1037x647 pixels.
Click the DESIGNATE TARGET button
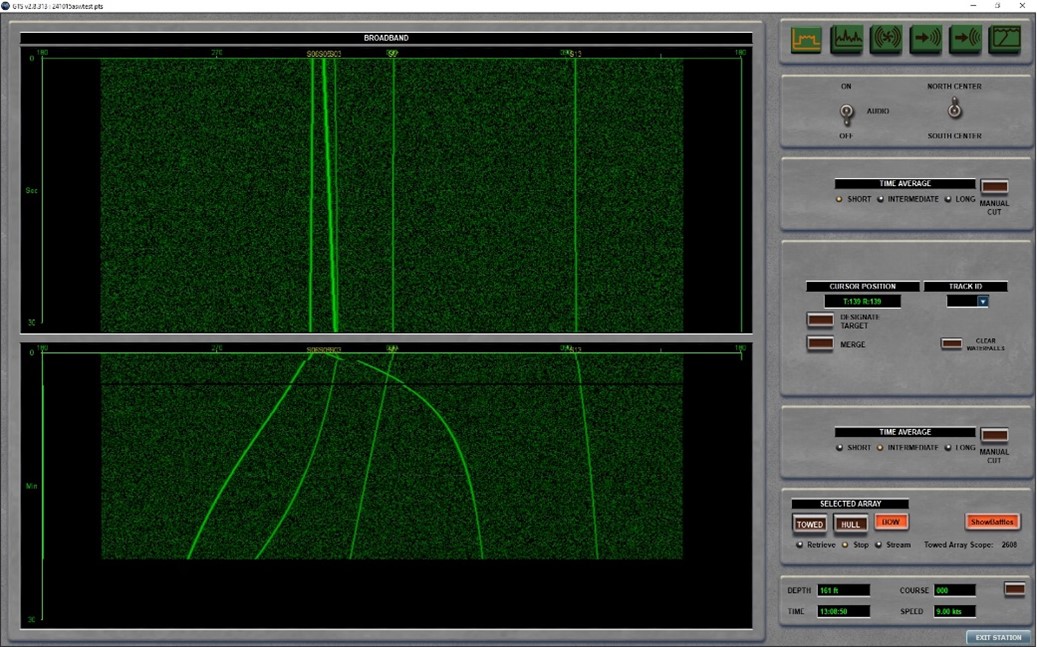click(x=820, y=321)
